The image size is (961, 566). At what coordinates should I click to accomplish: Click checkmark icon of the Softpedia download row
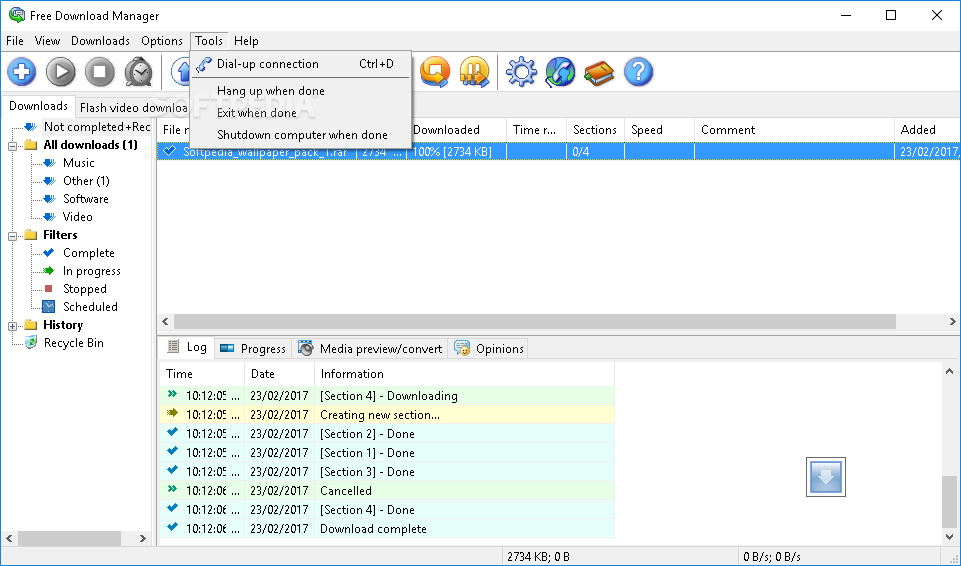(x=170, y=151)
